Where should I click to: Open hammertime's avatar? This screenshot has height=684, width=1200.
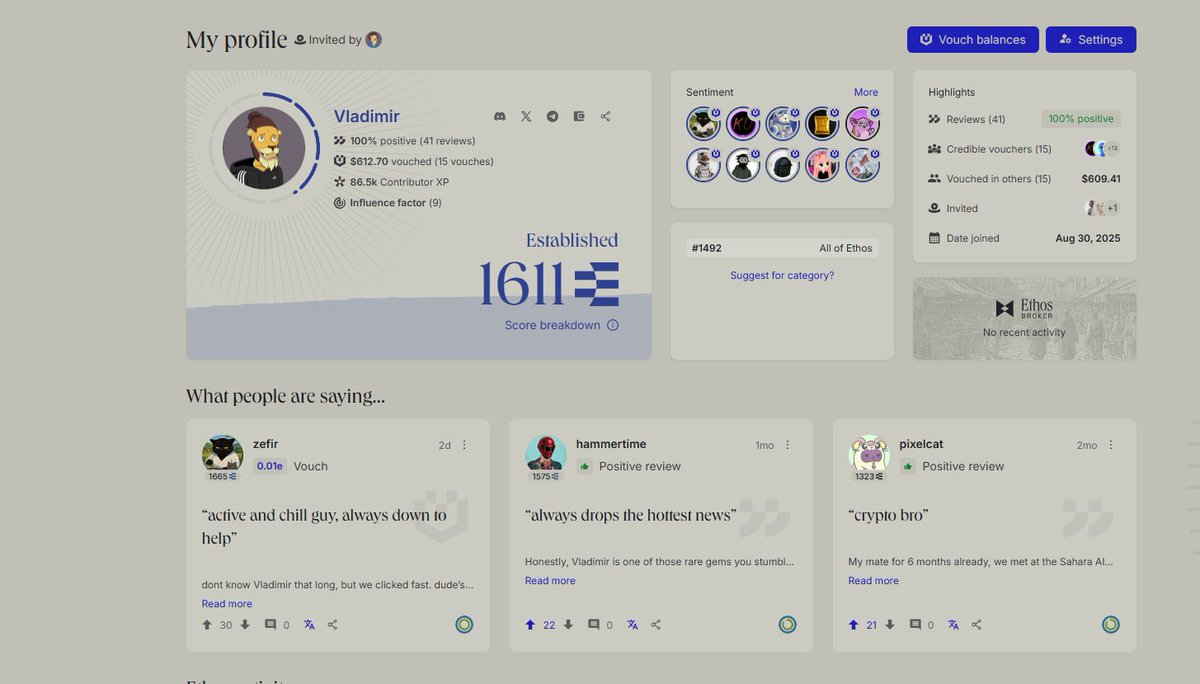click(545, 454)
